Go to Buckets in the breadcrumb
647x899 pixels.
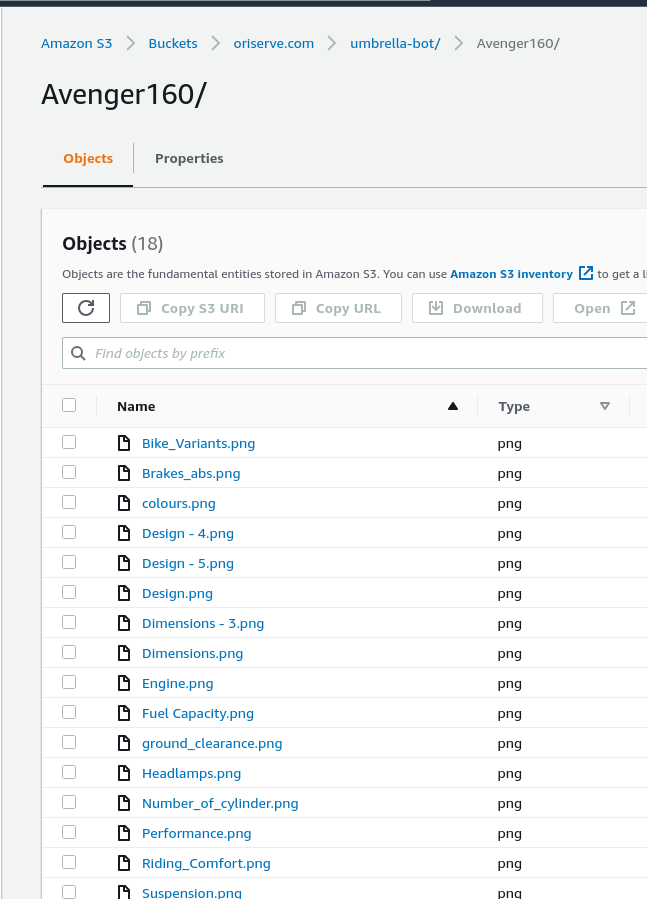(x=173, y=43)
